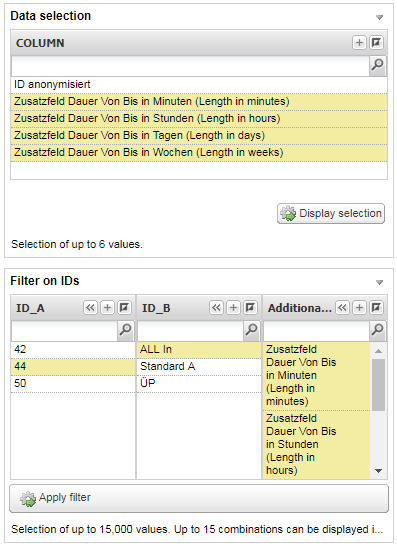Deselect 'Length in weeks' column entry
The width and height of the screenshot is (397, 548).
[199, 153]
